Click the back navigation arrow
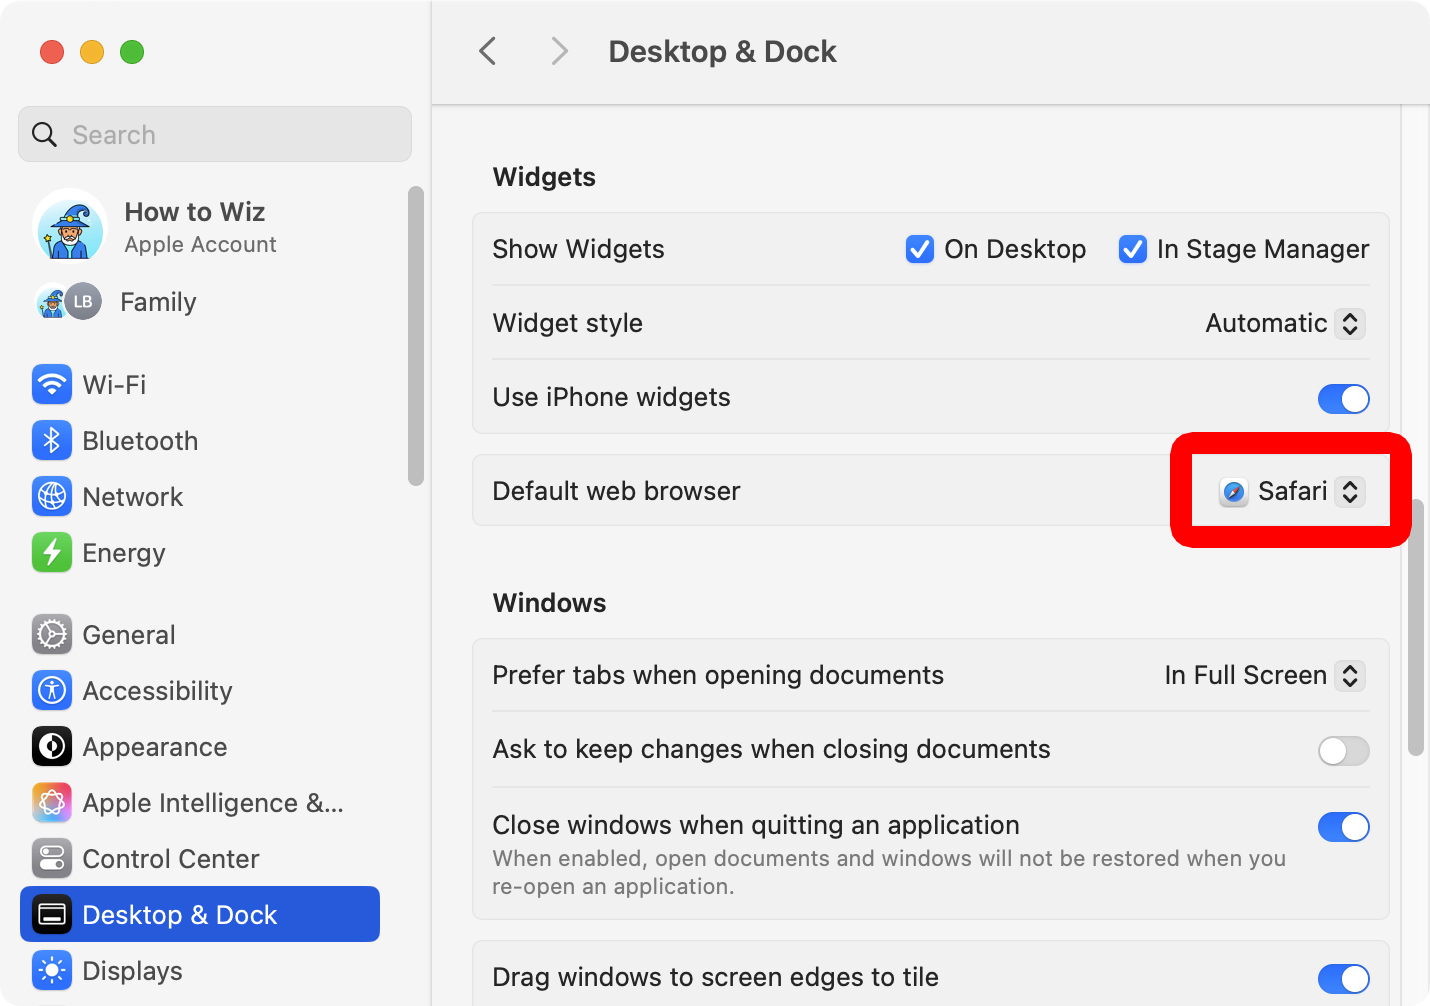1430x1006 pixels. [x=487, y=51]
